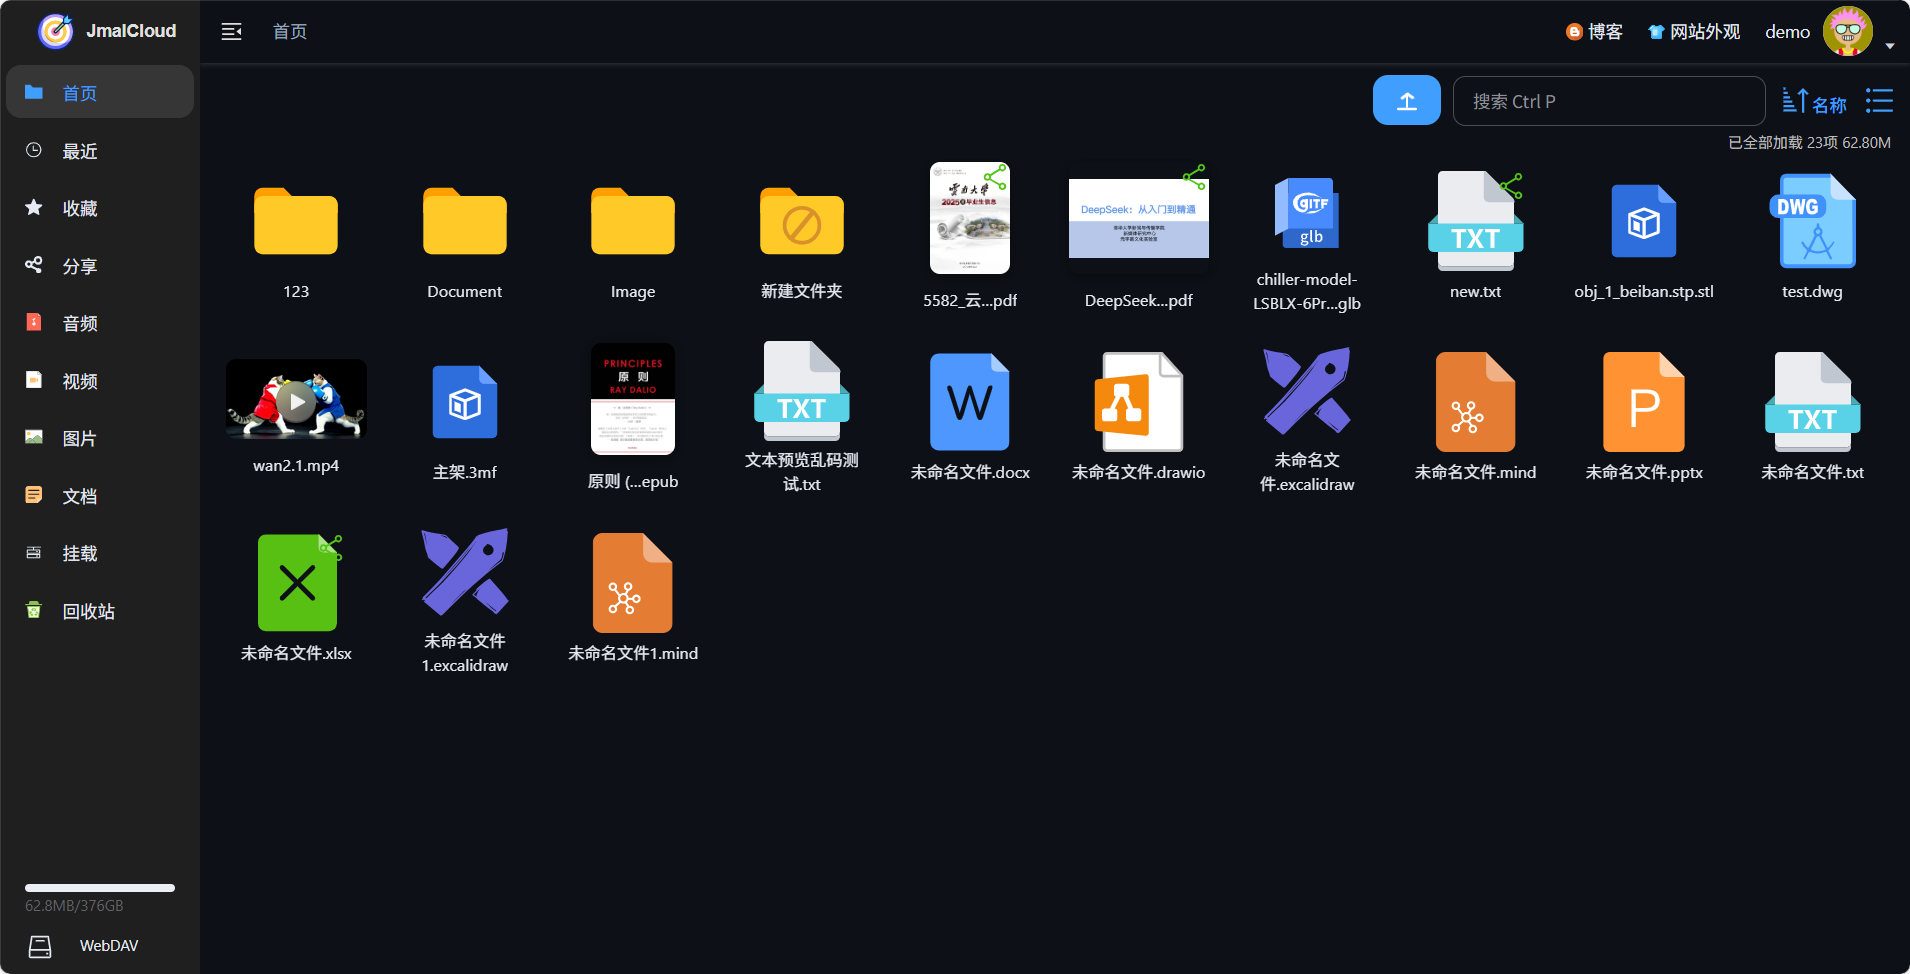
Task: Click the upload button
Action: tap(1406, 101)
